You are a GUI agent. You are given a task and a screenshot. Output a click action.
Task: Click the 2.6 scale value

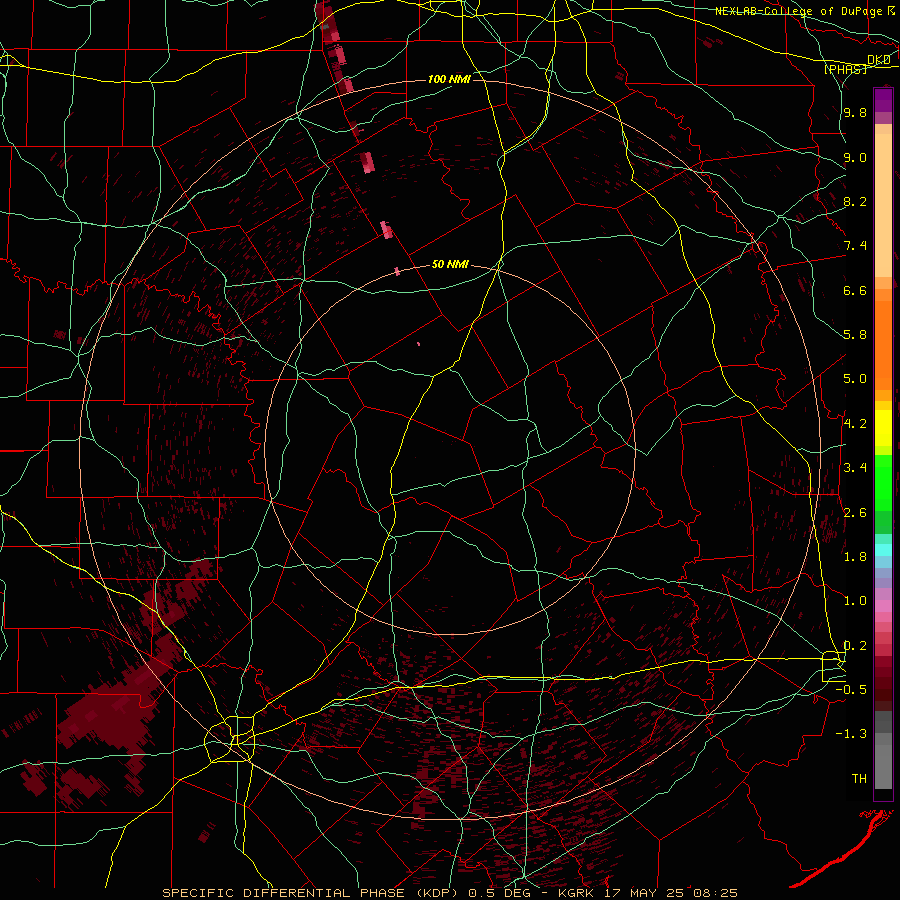click(x=855, y=512)
